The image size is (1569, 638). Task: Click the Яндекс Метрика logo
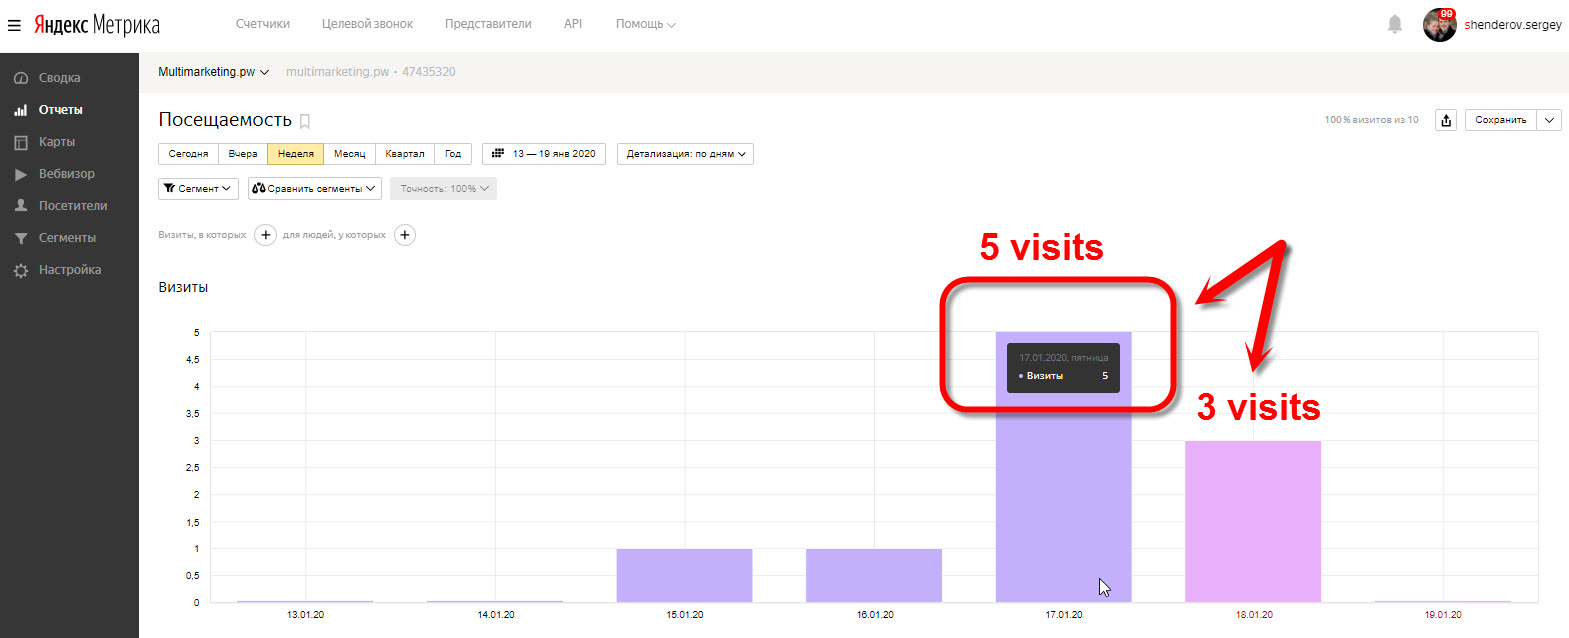coord(97,25)
